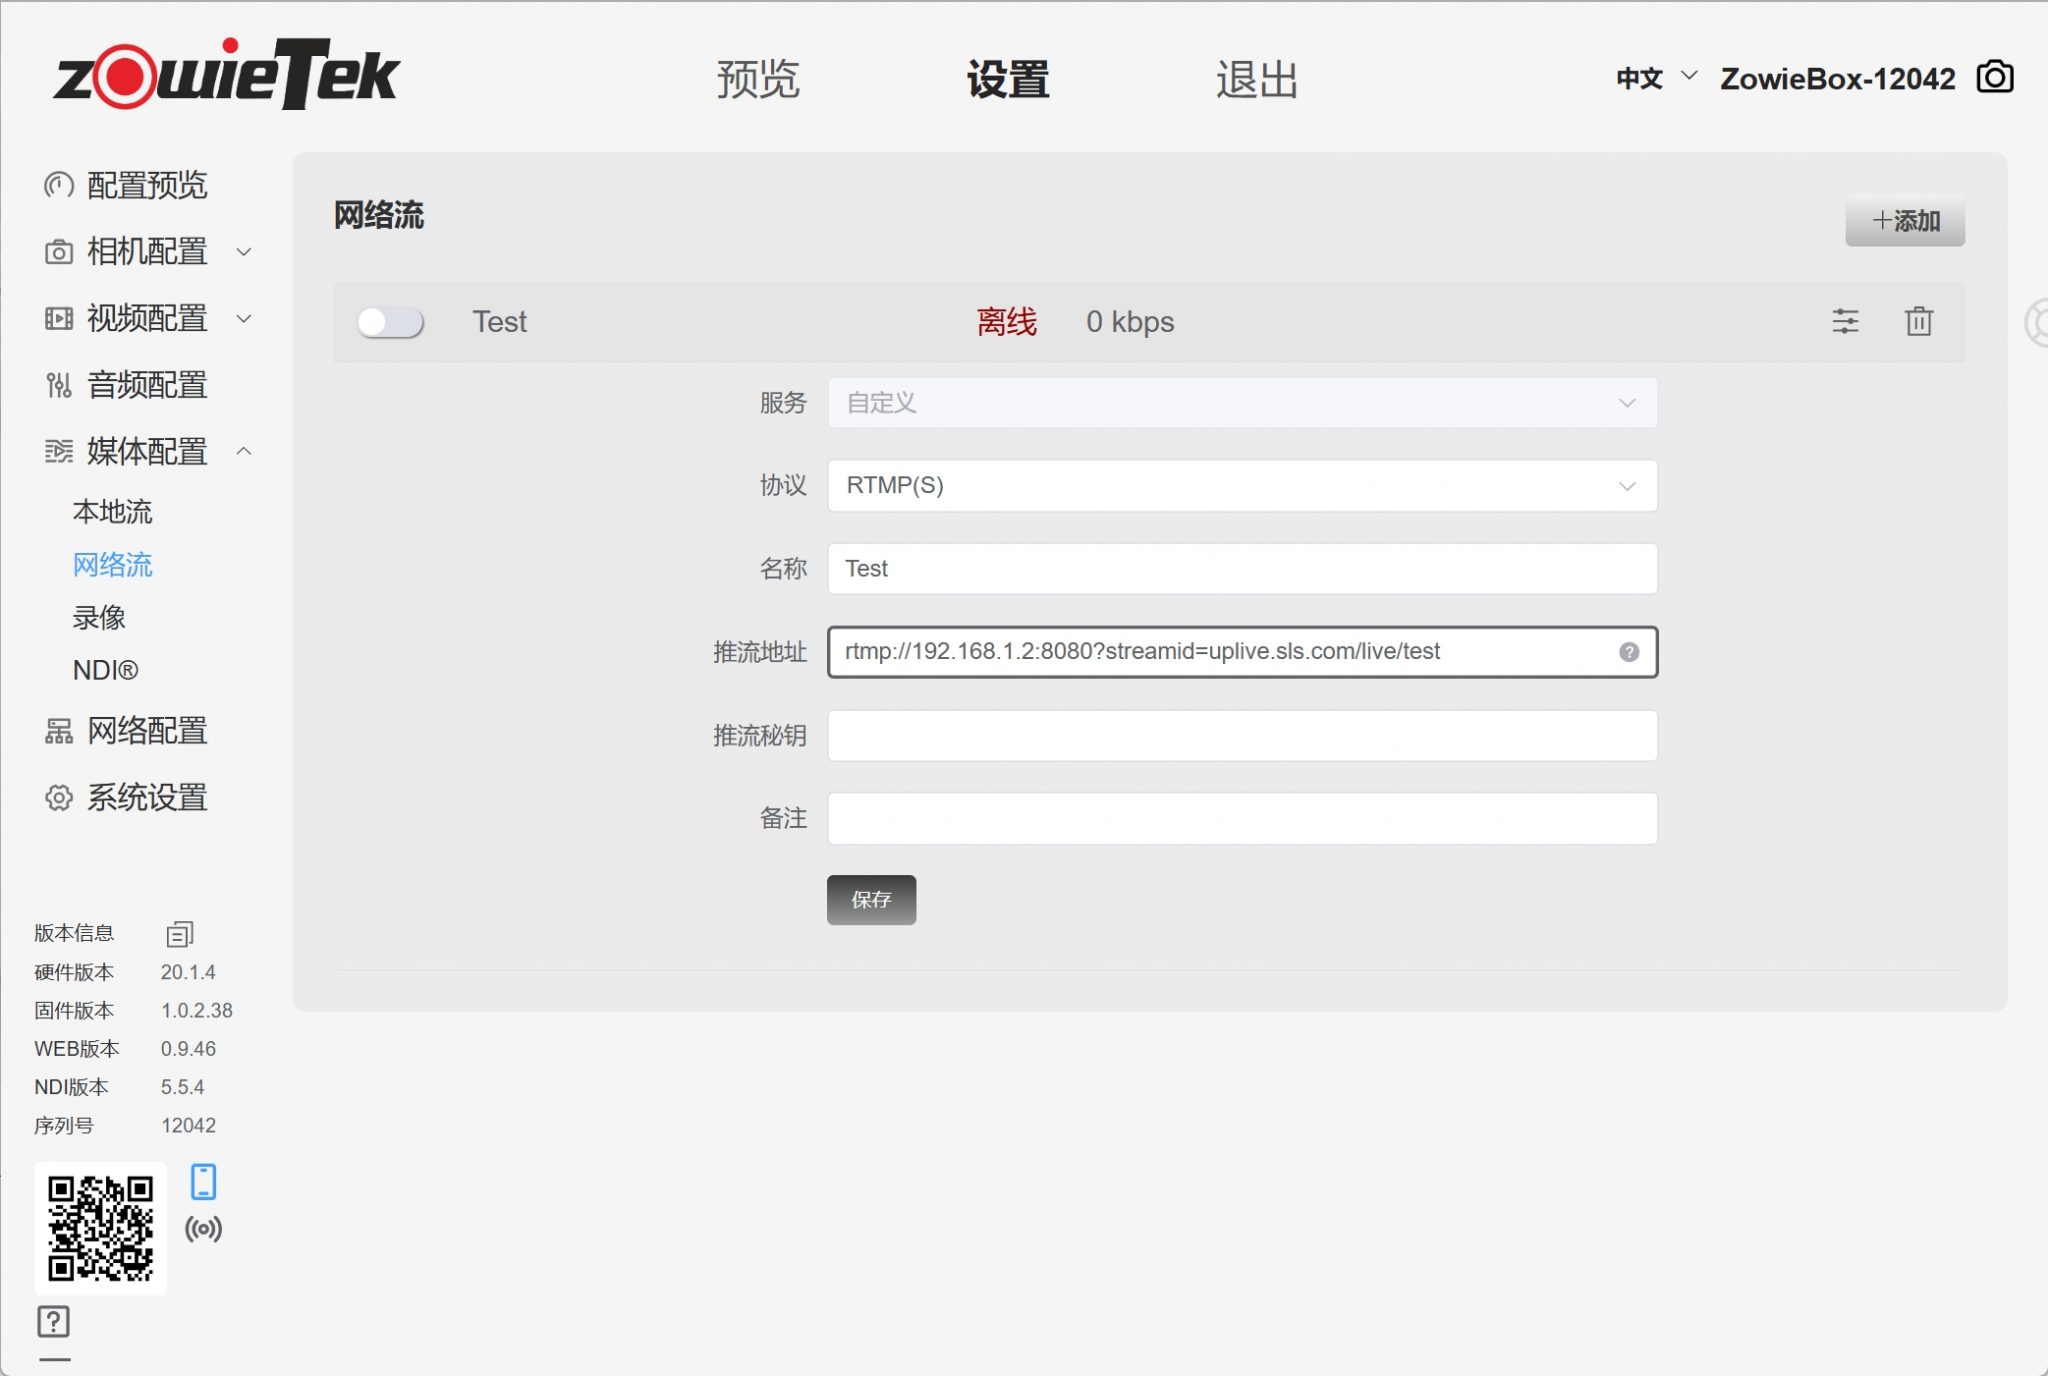The image size is (2048, 1376).
Task: Click the 保存 save button
Action: tap(871, 900)
